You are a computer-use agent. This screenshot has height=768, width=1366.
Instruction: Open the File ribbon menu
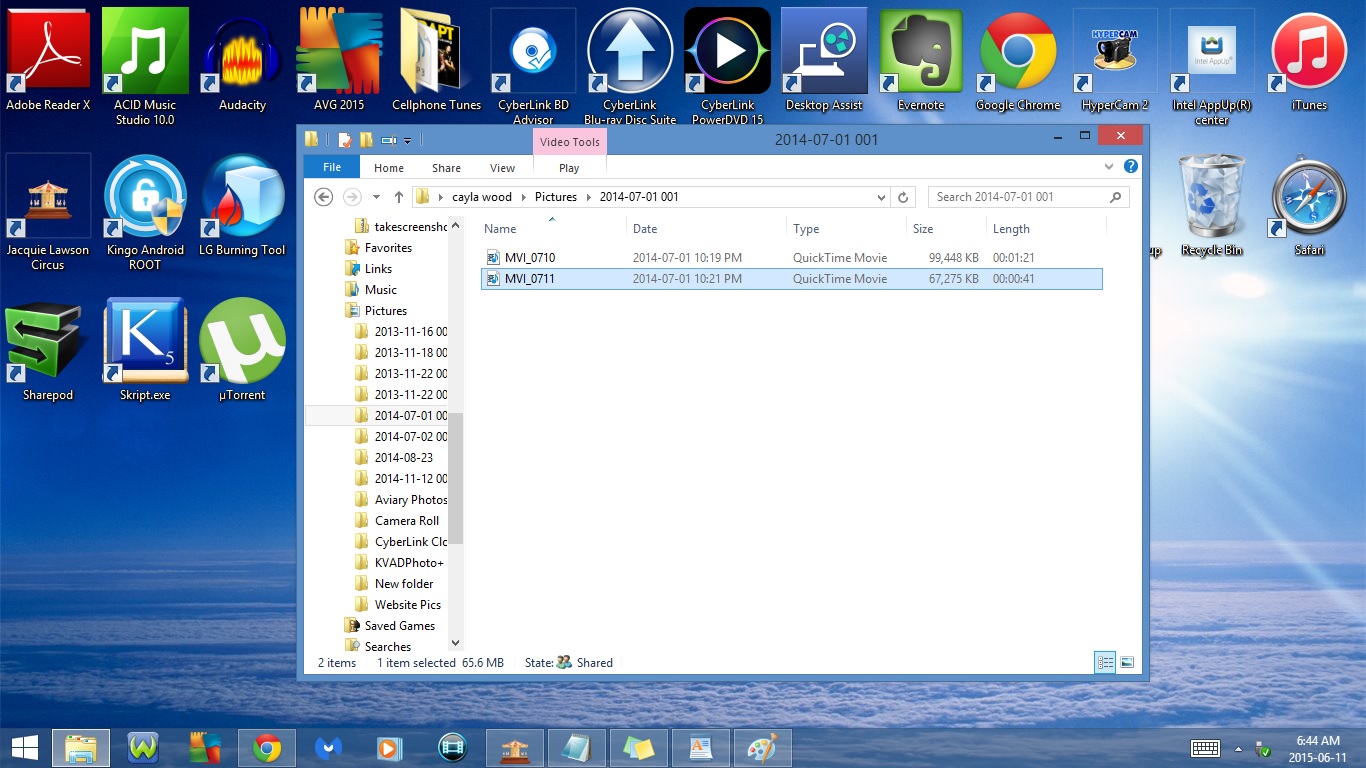(332, 168)
